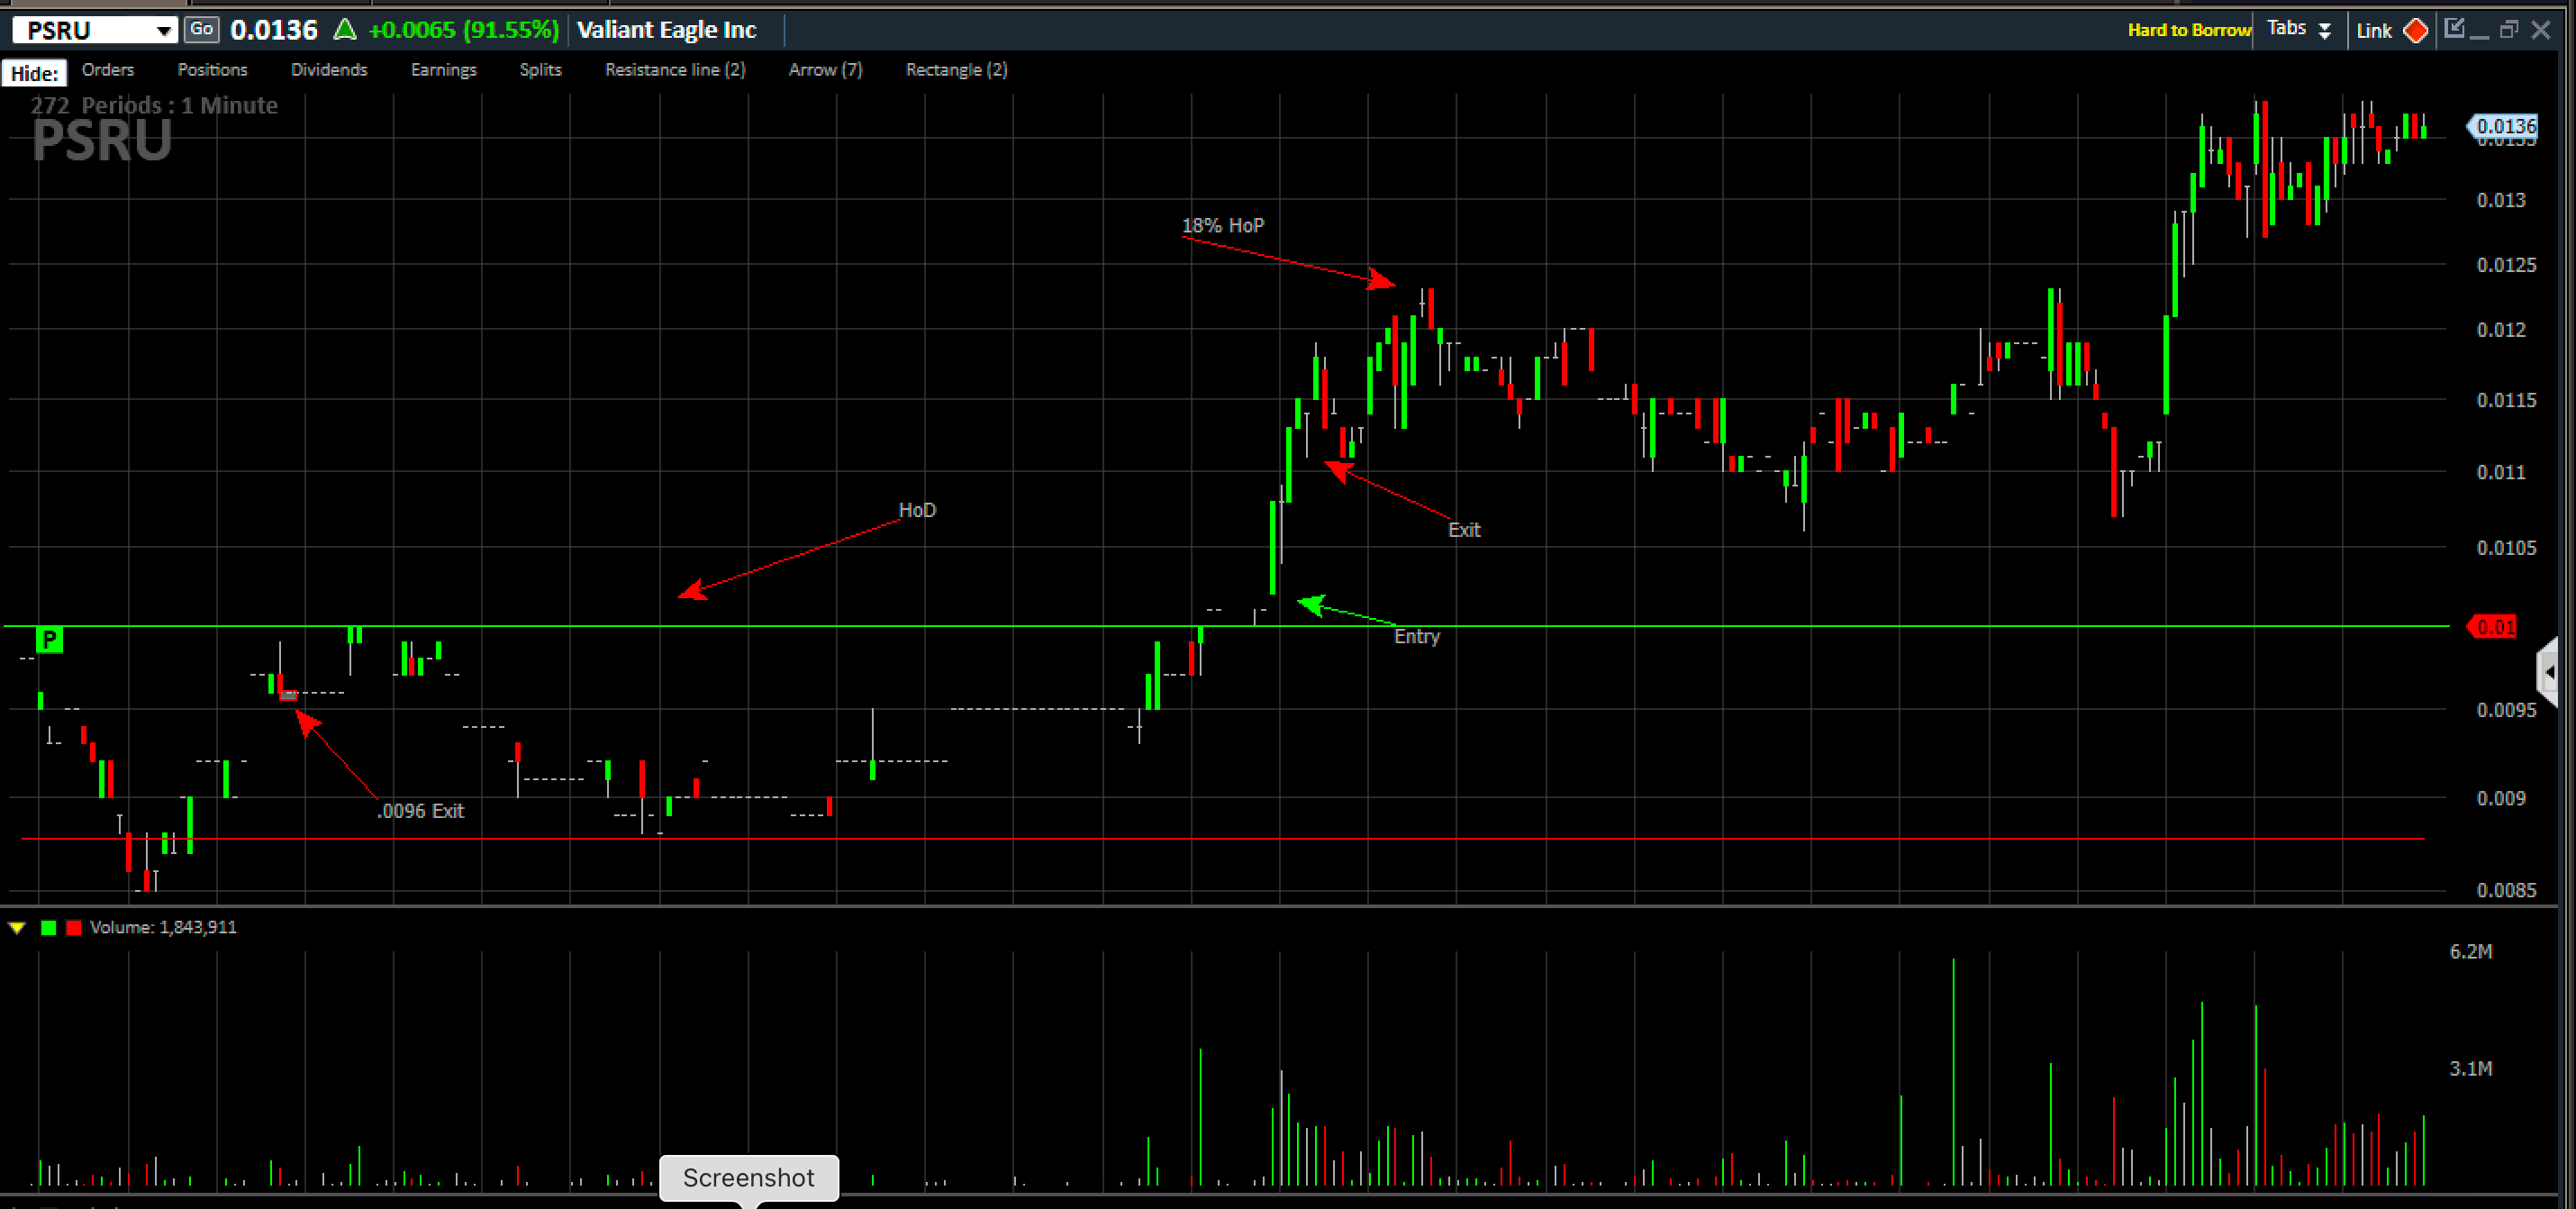The height and width of the screenshot is (1209, 2576).
Task: Toggle hiding Earnings markers
Action: point(443,70)
